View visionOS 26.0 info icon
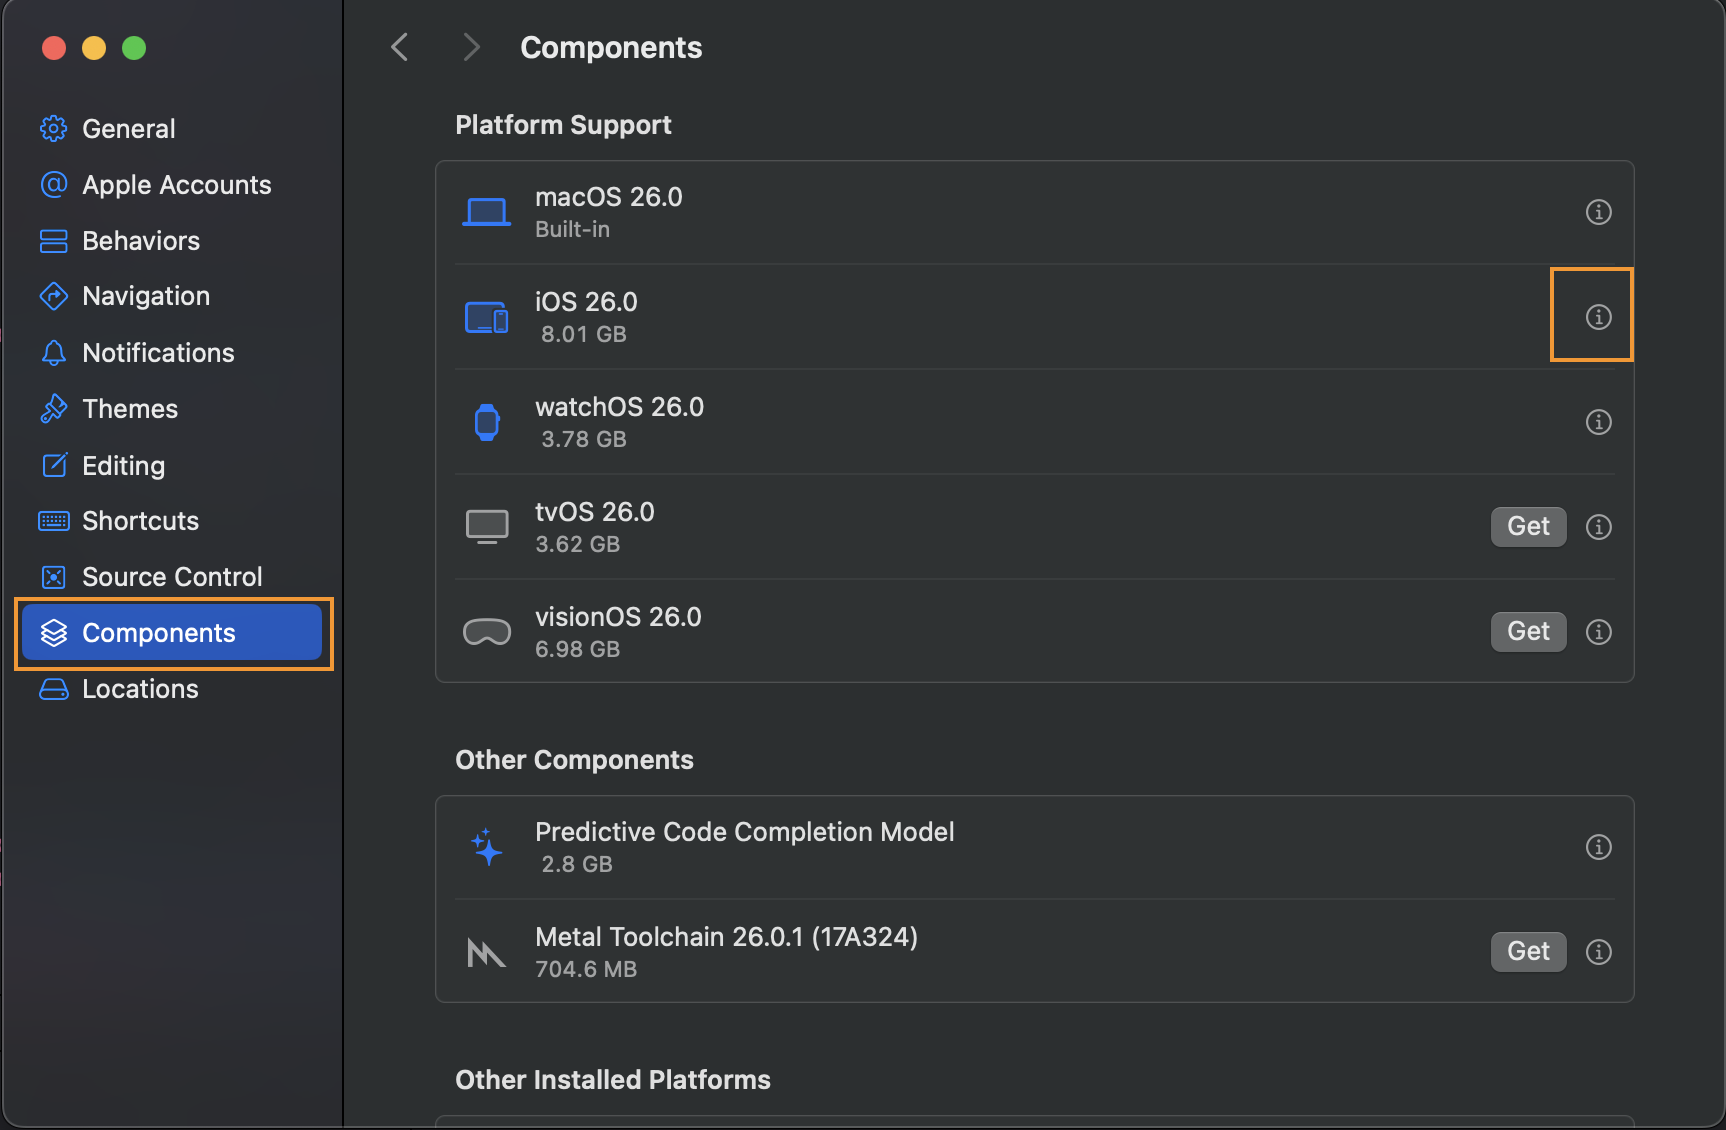The width and height of the screenshot is (1726, 1130). (1598, 632)
